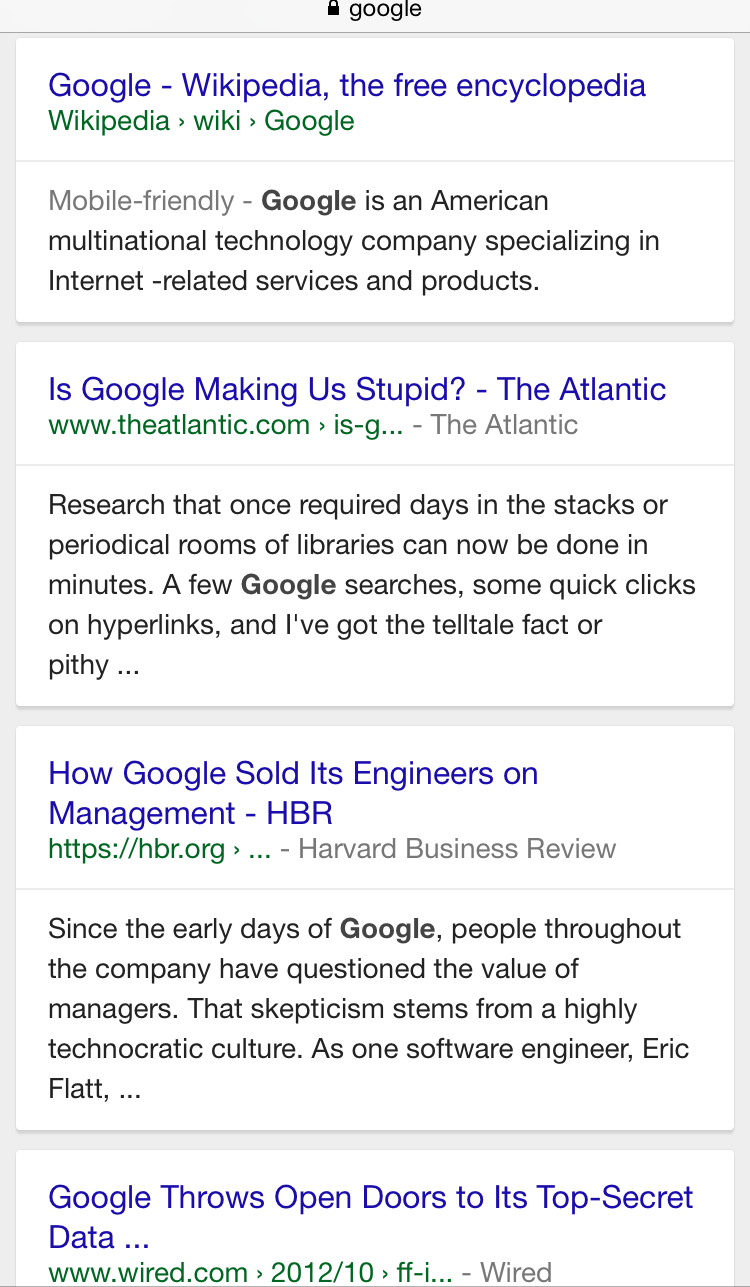Open Google Throws Open Doors to Top-Secret Data
This screenshot has height=1287, width=750.
pyautogui.click(x=370, y=1197)
